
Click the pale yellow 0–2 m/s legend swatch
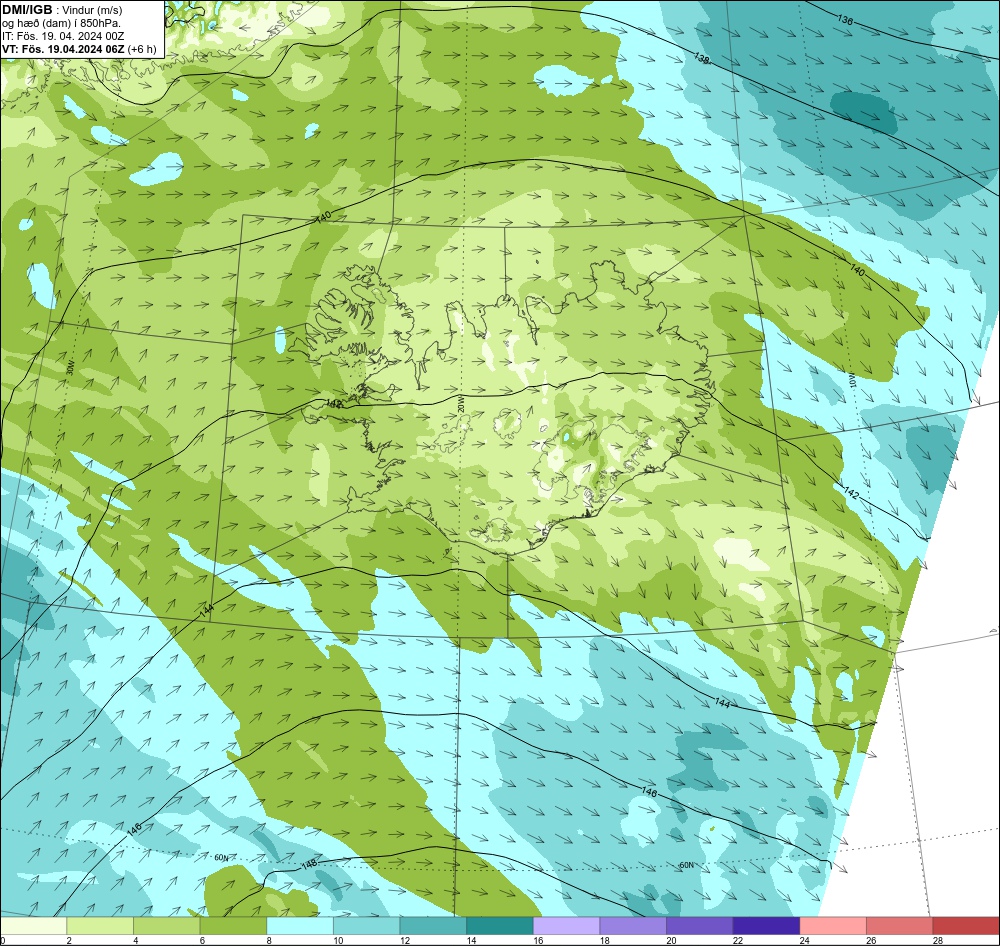[x=33, y=926]
